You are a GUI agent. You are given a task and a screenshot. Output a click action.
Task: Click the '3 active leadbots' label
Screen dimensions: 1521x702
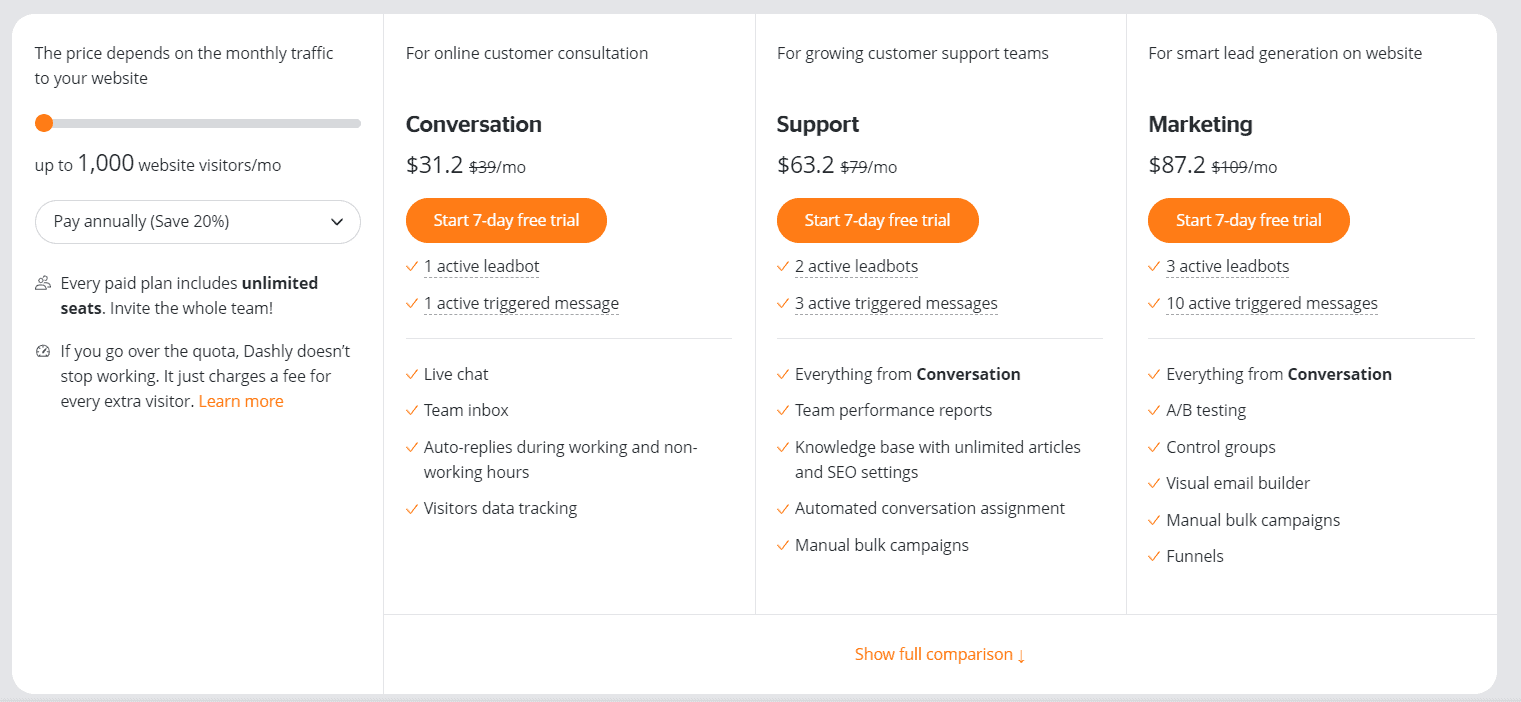[1227, 267]
